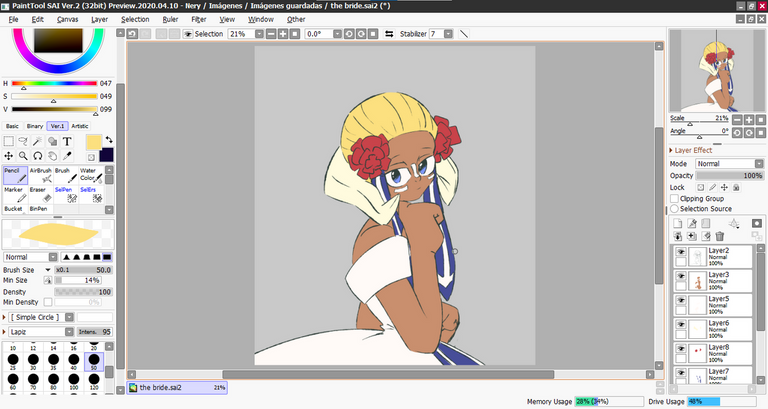Open the brush blending mode Normal dropdown
This screenshot has height=409, width=768.
(53, 257)
